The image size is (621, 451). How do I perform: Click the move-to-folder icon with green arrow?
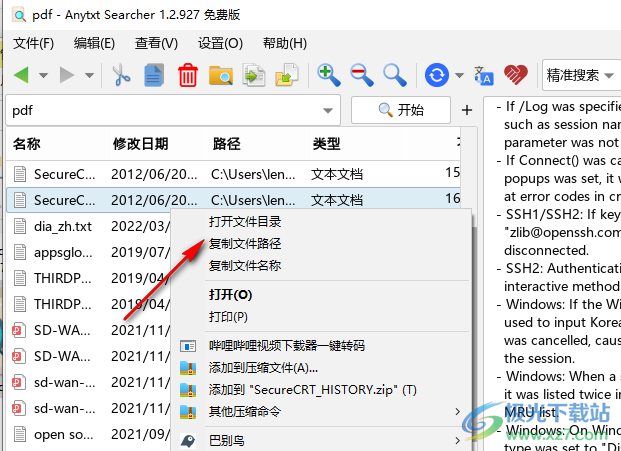coord(287,75)
